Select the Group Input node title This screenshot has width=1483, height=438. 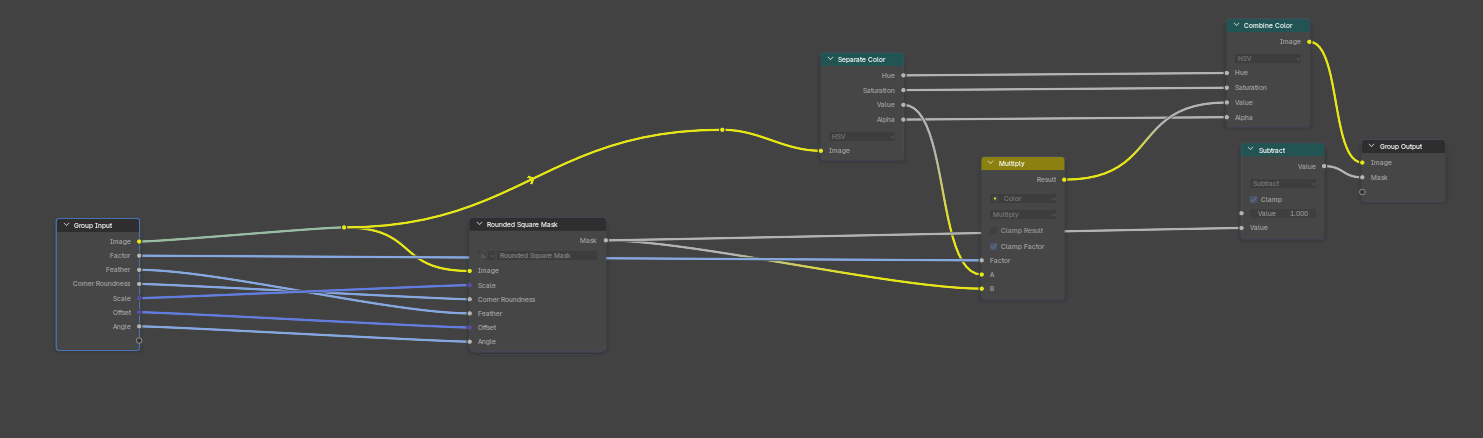click(93, 226)
